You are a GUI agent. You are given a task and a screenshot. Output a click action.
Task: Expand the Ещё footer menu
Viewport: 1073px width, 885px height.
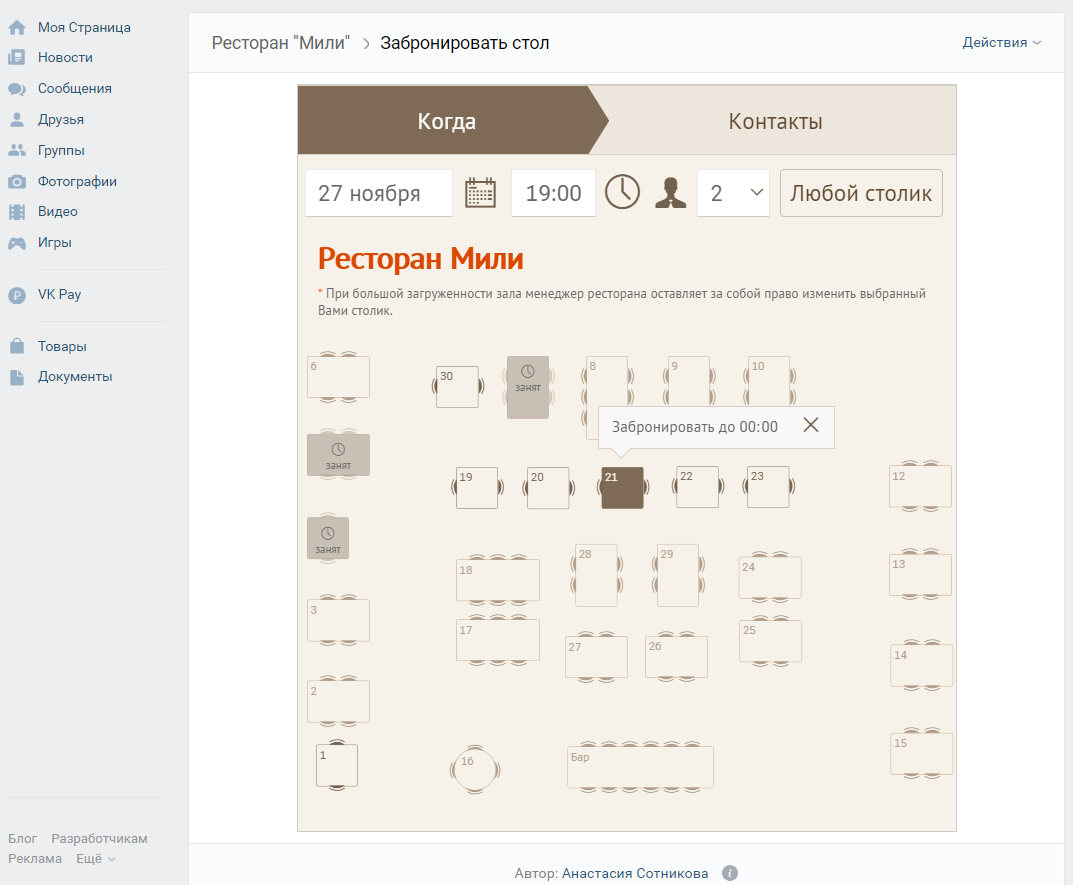coord(96,859)
